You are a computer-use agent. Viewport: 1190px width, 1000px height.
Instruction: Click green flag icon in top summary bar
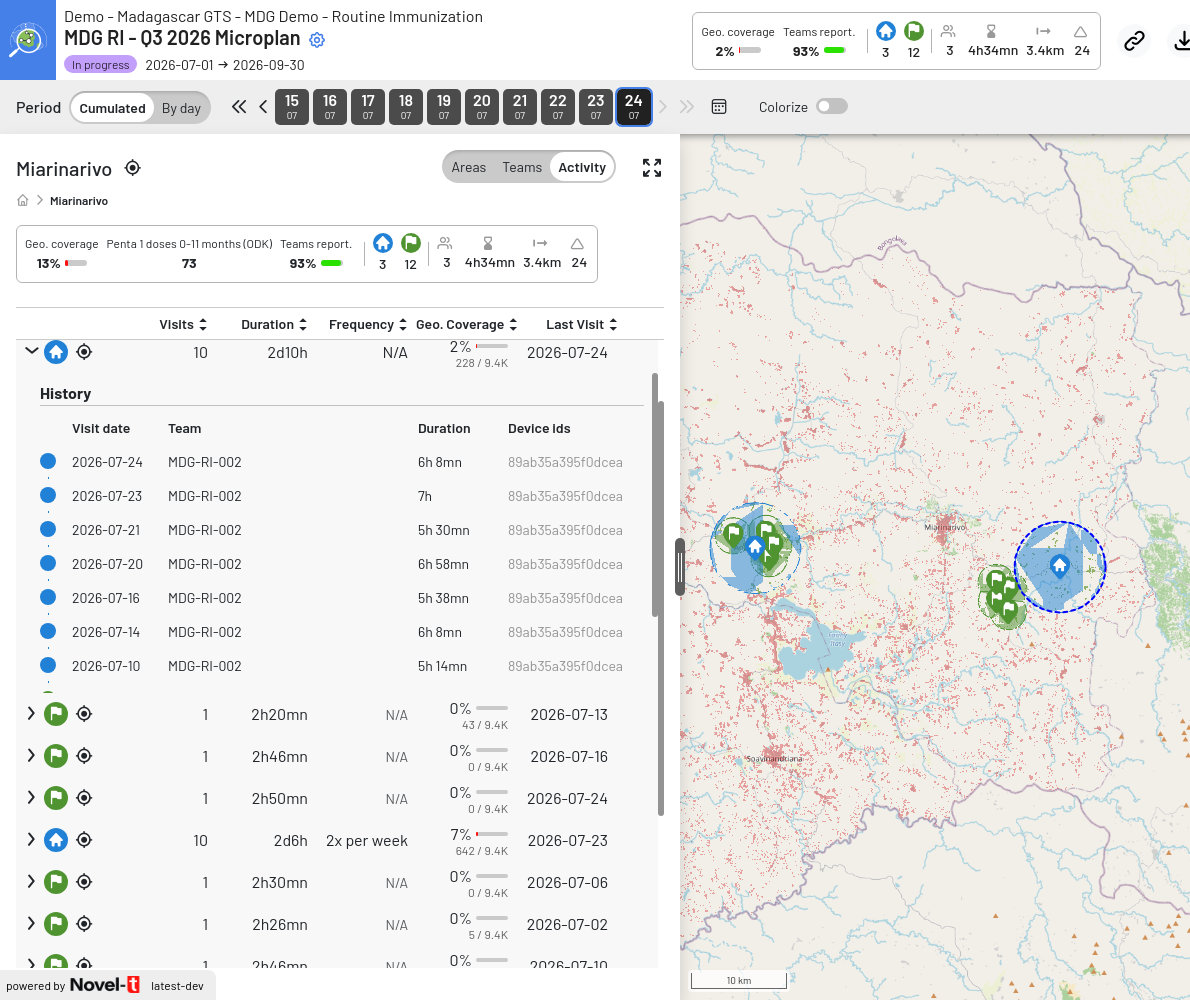914,31
